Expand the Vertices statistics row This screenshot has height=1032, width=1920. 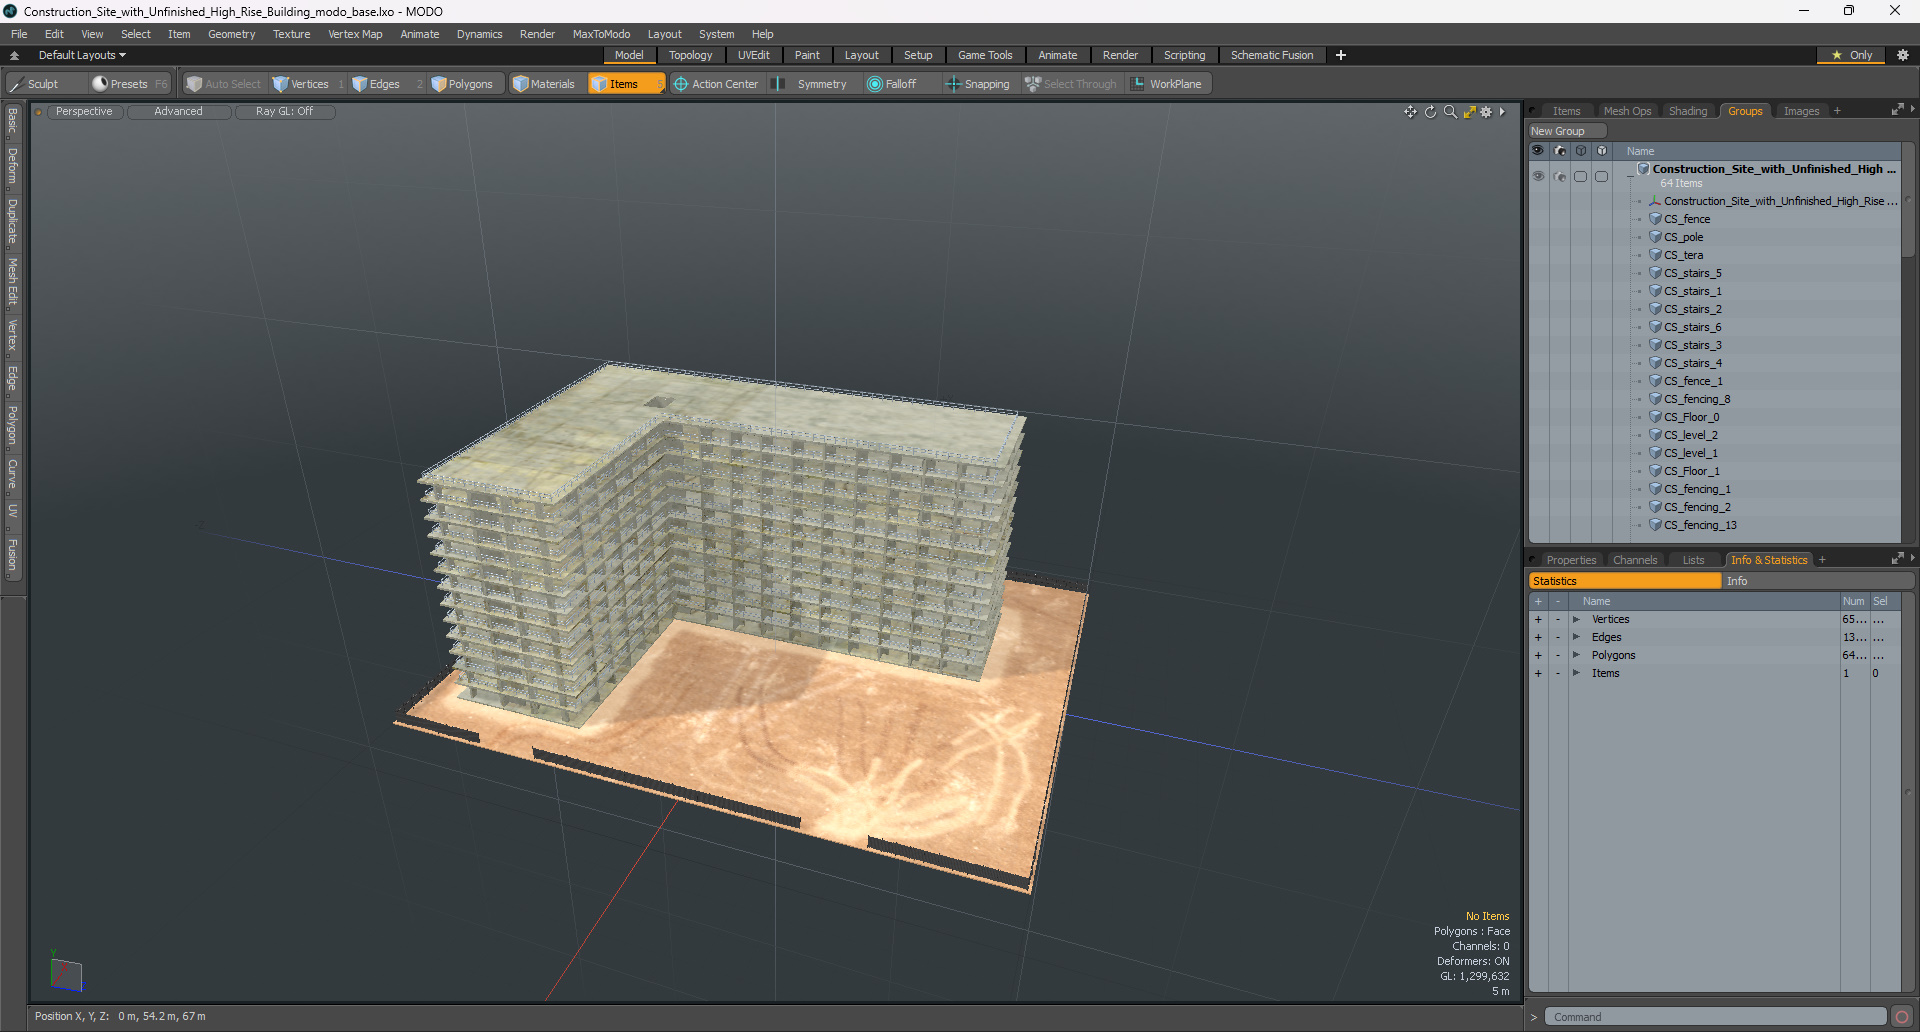pyautogui.click(x=1576, y=620)
